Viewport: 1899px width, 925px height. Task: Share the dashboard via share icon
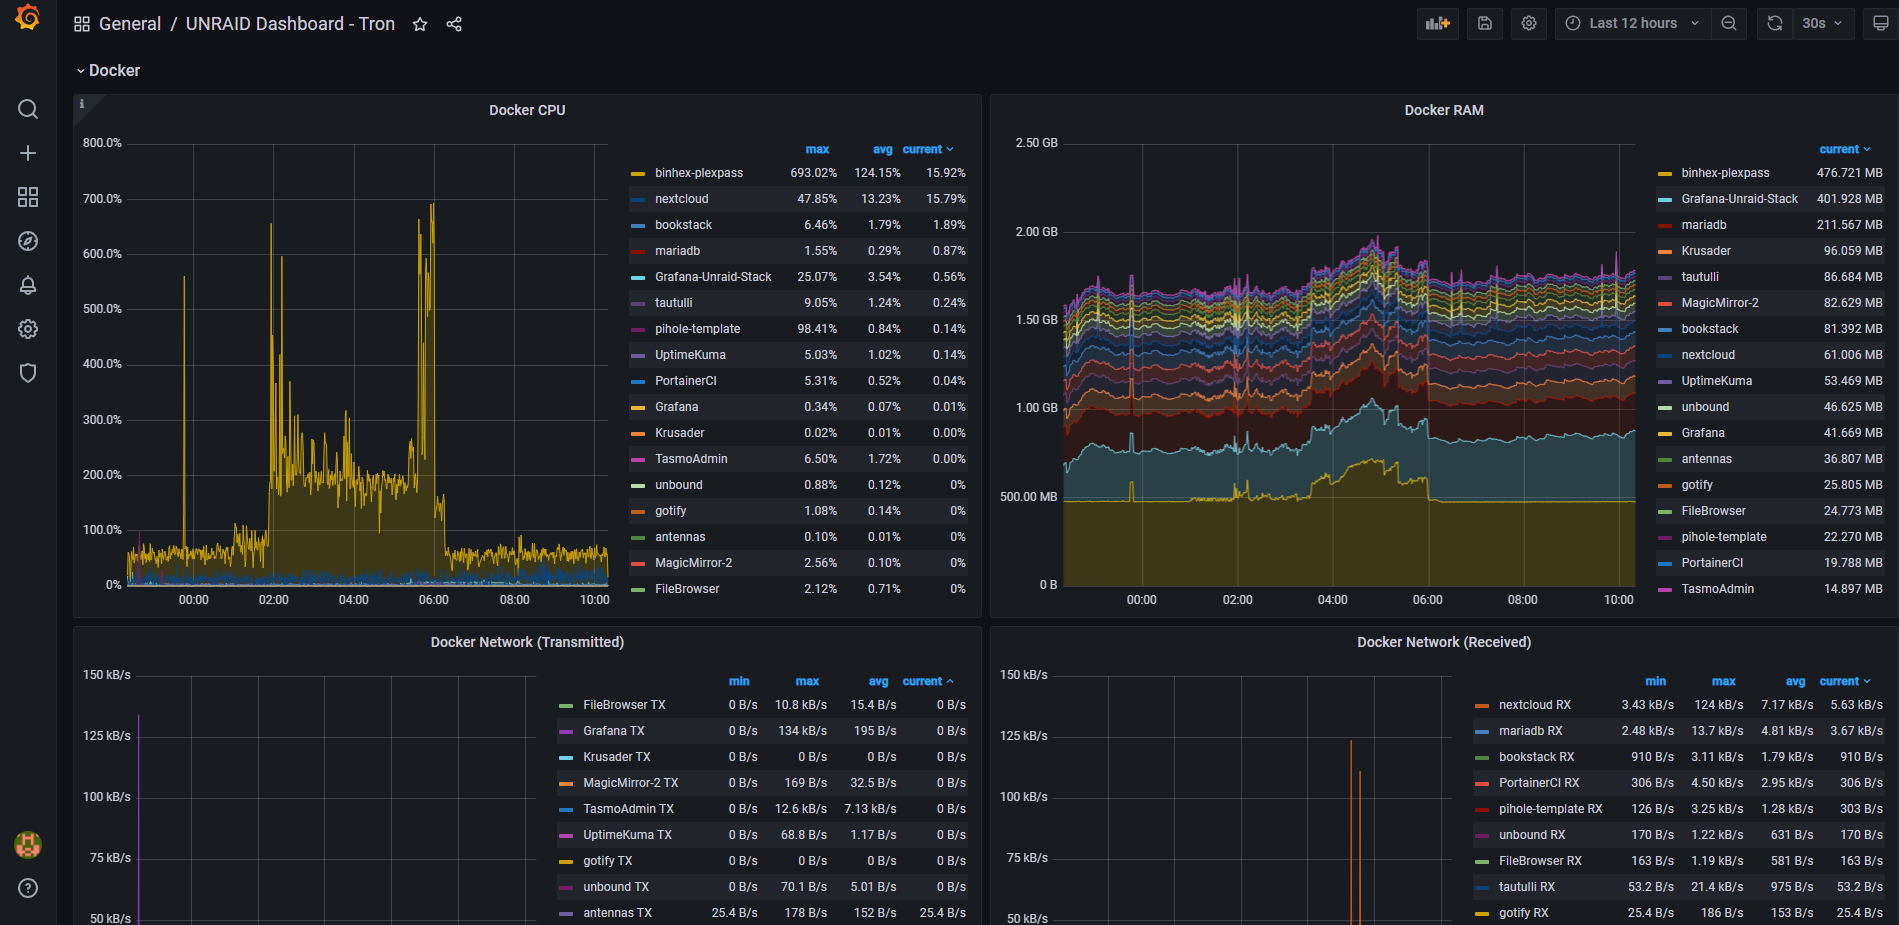[454, 24]
